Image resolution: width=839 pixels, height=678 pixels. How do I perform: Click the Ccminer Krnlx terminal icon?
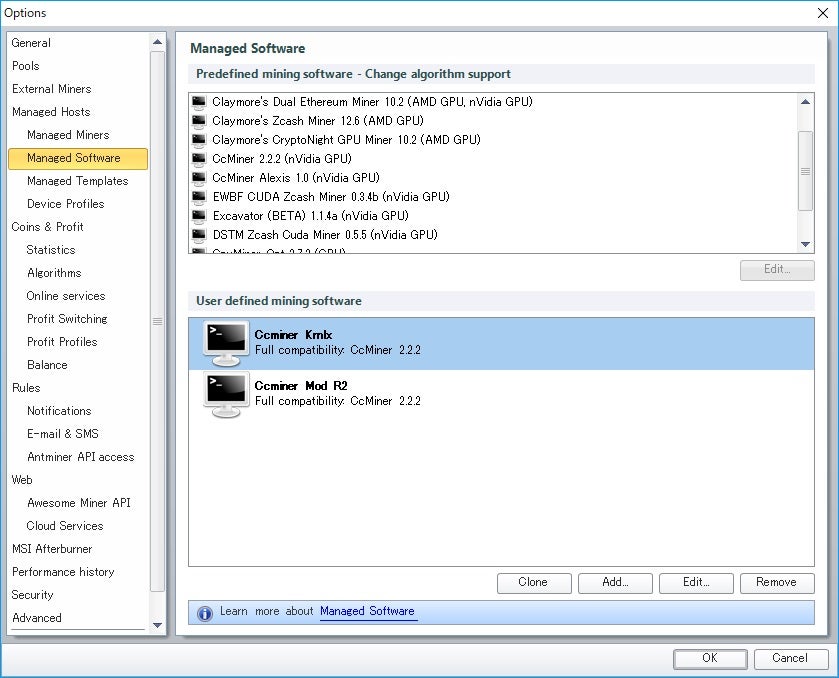point(226,343)
